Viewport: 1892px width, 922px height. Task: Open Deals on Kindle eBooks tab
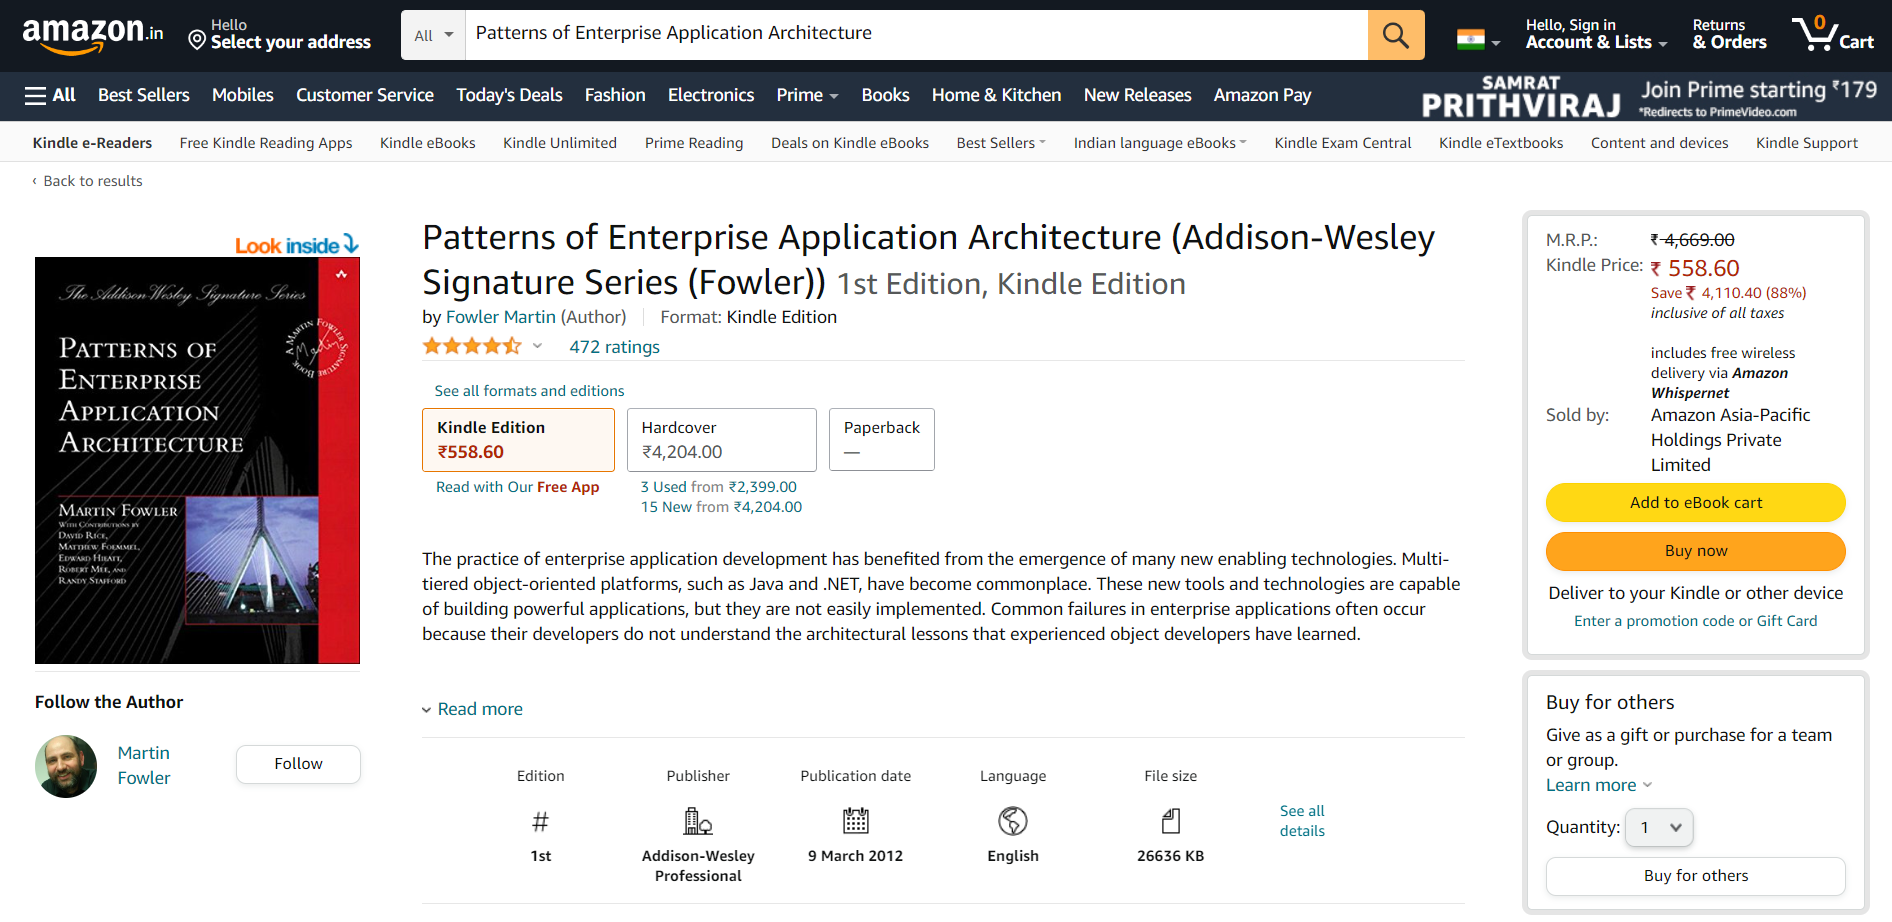coord(850,143)
